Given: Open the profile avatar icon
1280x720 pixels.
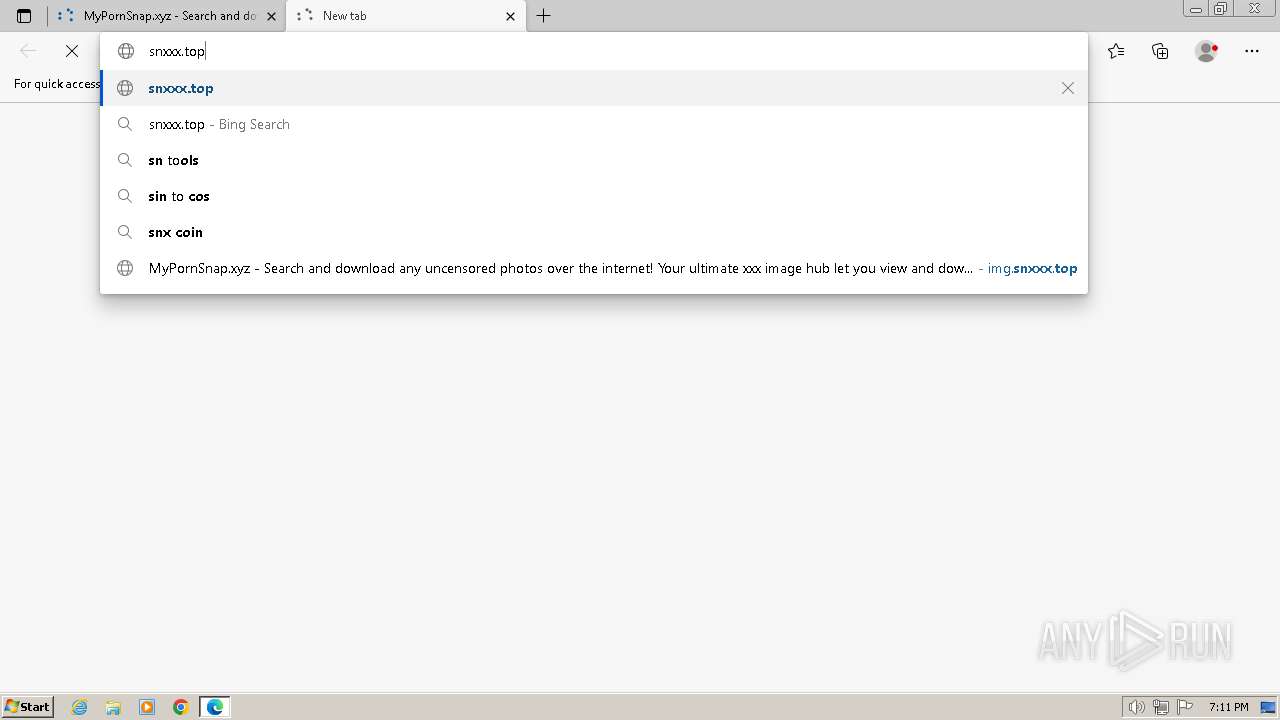Looking at the screenshot, I should point(1207,51).
